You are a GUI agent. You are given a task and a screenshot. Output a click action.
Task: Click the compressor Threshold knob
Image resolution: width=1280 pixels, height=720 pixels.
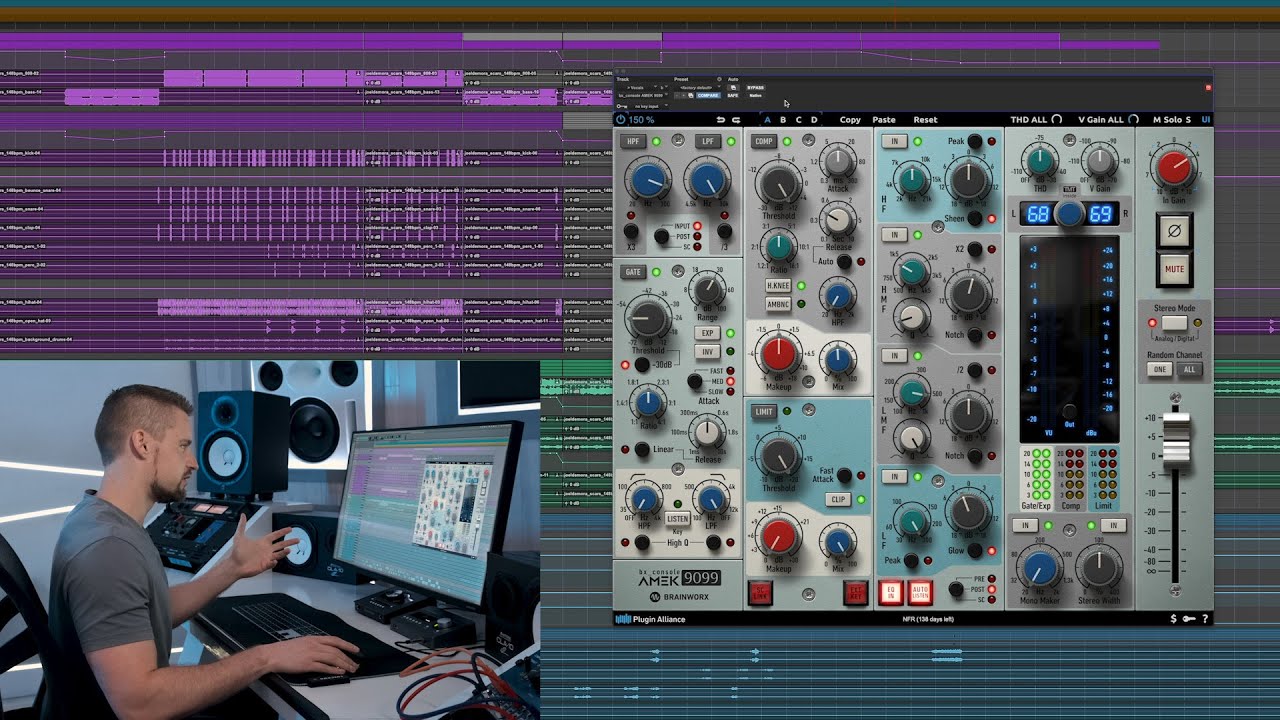point(778,184)
